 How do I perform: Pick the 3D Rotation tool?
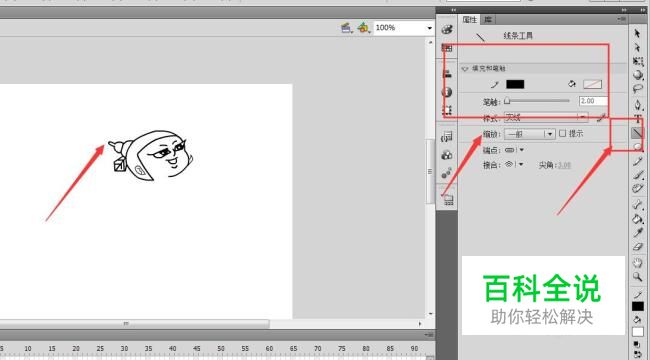pyautogui.click(x=638, y=75)
